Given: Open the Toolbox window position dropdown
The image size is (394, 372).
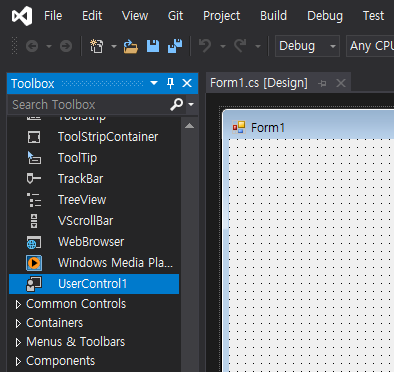Looking at the screenshot, I should [x=154, y=83].
